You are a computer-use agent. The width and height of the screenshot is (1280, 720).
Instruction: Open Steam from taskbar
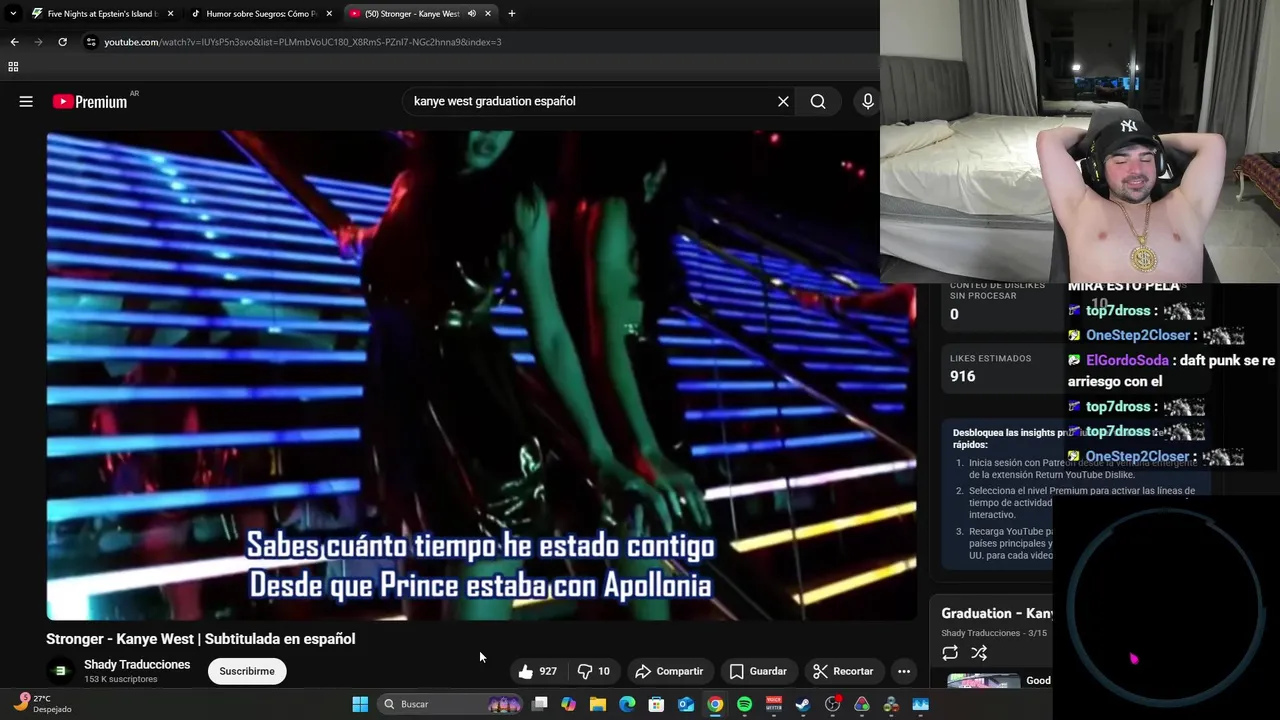point(803,704)
